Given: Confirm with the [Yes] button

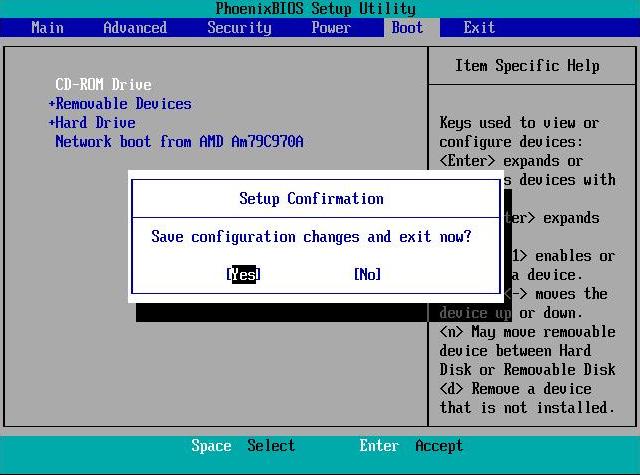Looking at the screenshot, I should [244, 274].
